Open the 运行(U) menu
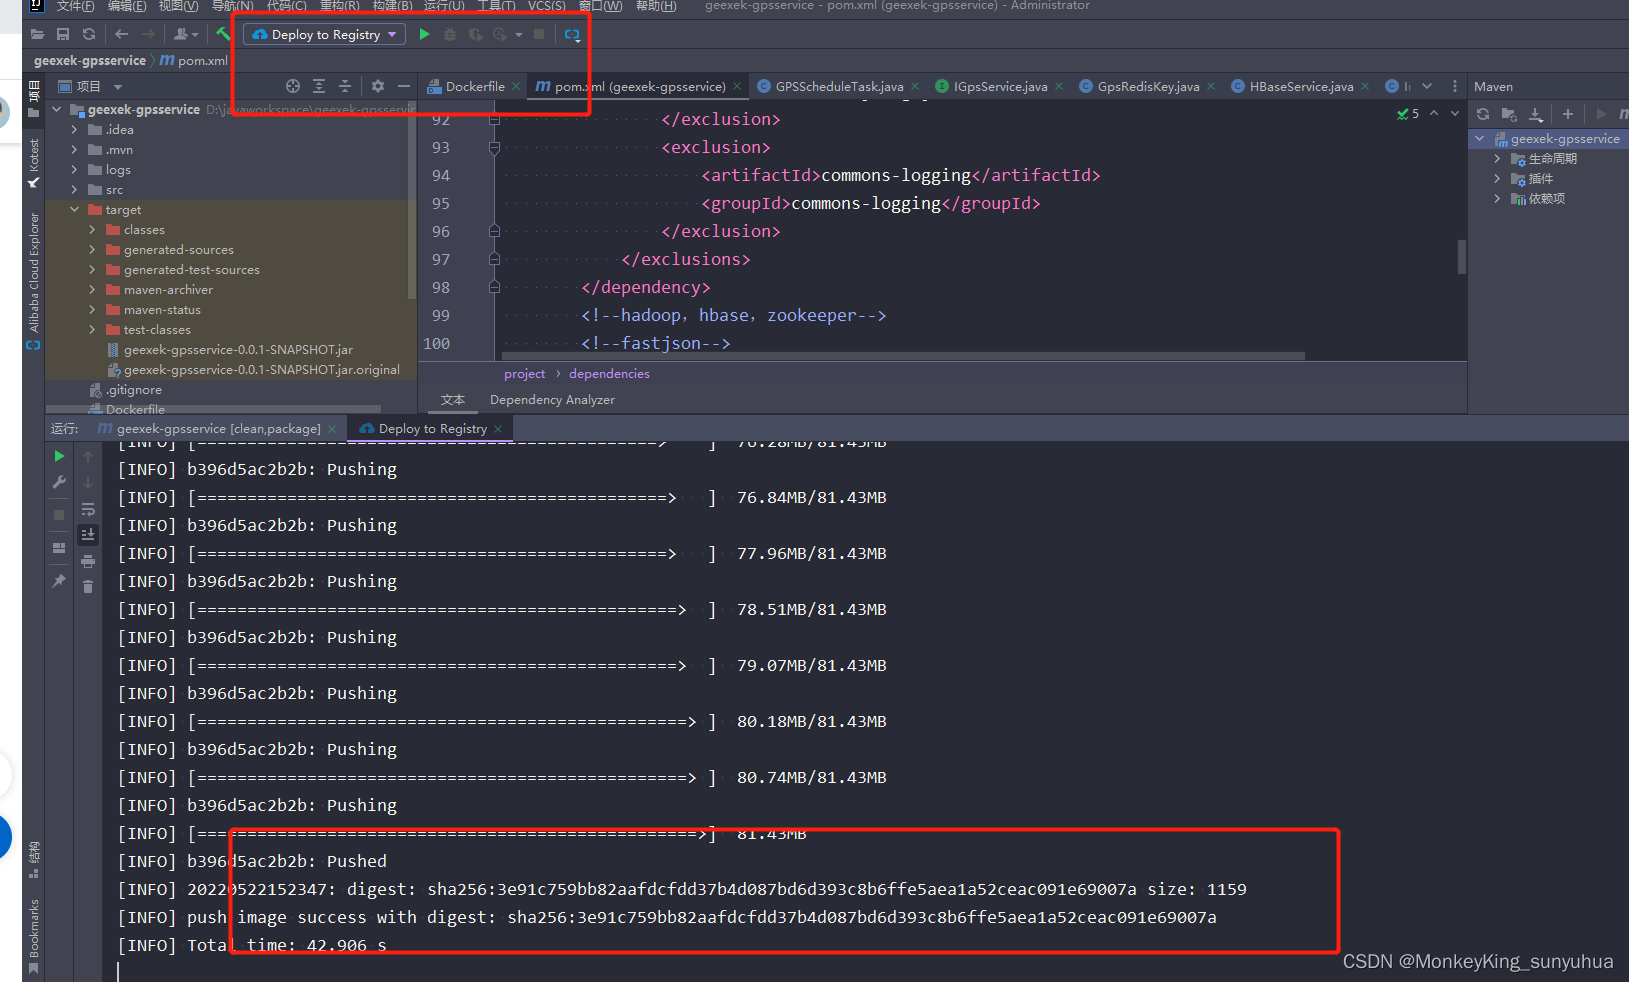The width and height of the screenshot is (1629, 982). (444, 6)
